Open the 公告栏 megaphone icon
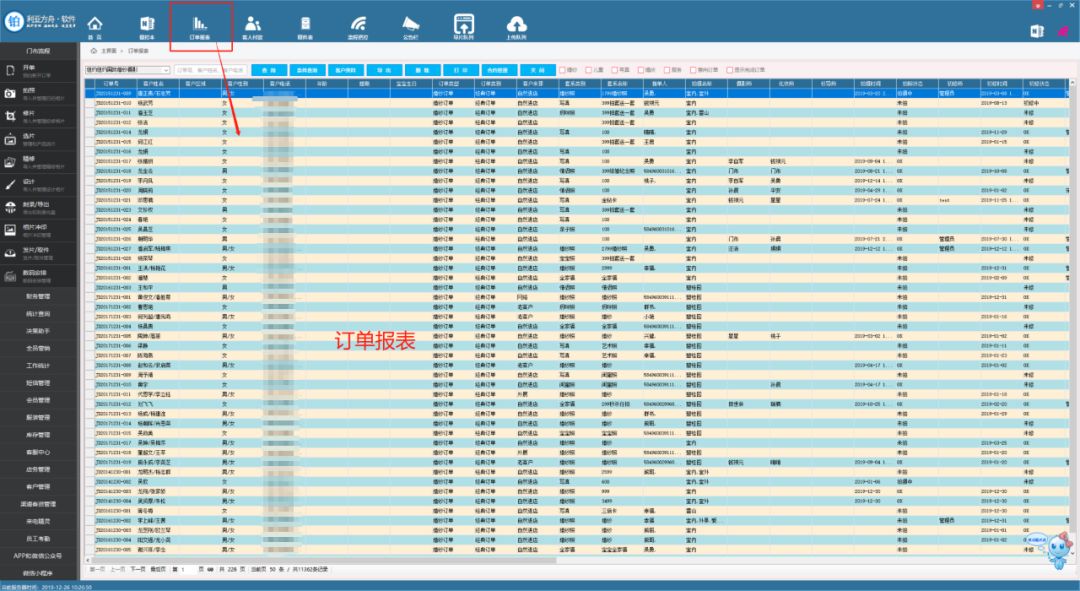This screenshot has height=591, width=1080. [411, 25]
